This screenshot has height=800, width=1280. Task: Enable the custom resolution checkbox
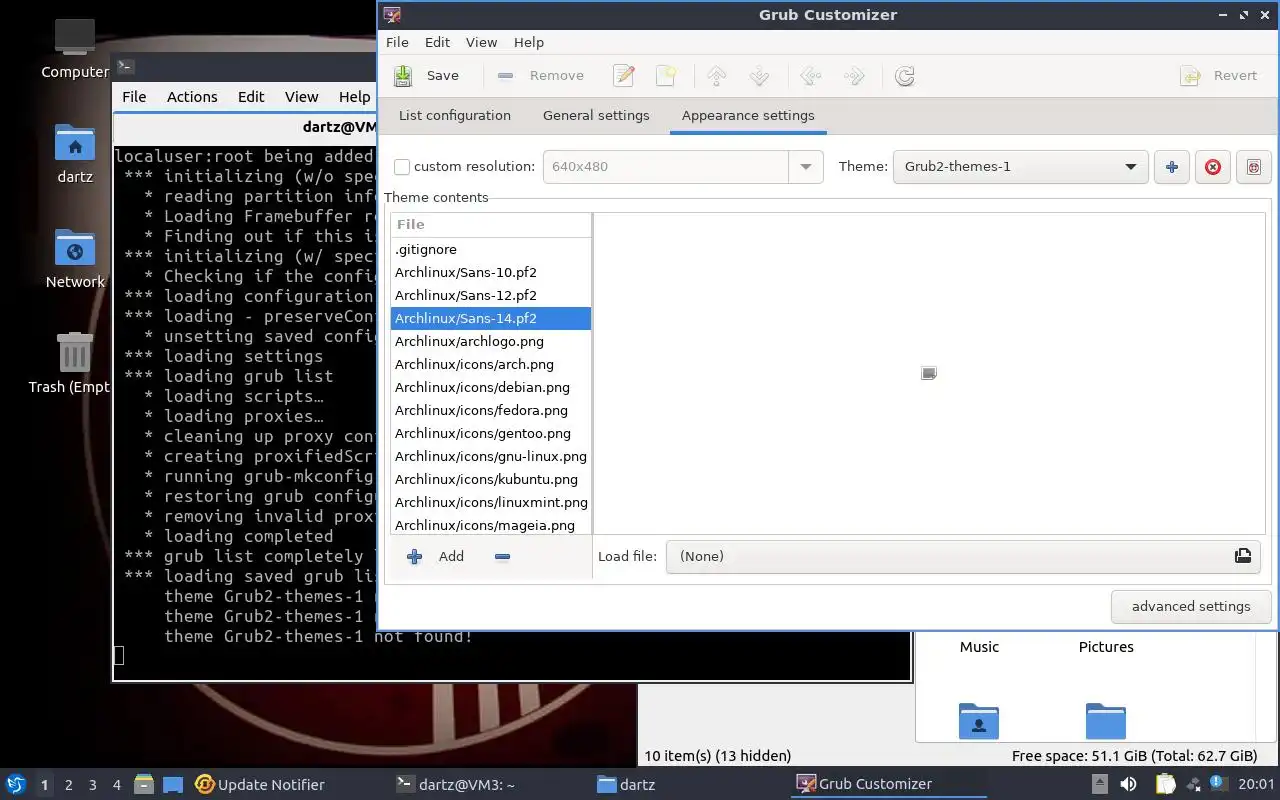coord(402,167)
